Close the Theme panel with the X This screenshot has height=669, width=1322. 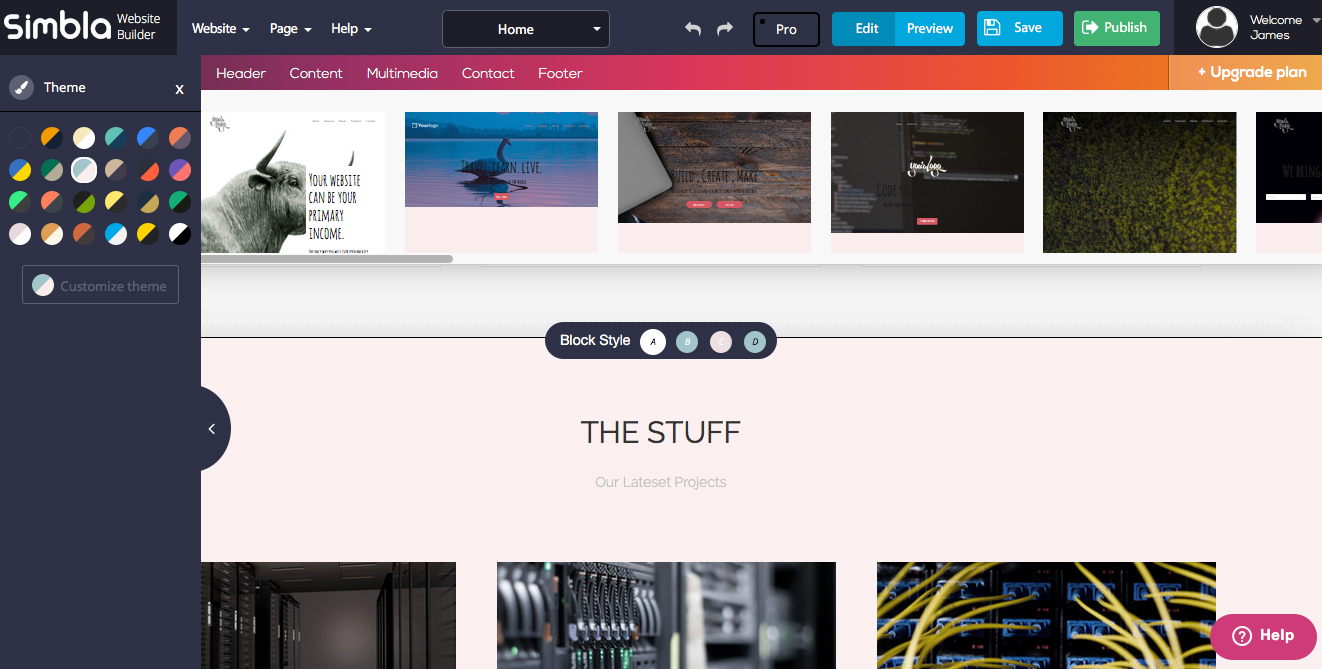[x=179, y=89]
